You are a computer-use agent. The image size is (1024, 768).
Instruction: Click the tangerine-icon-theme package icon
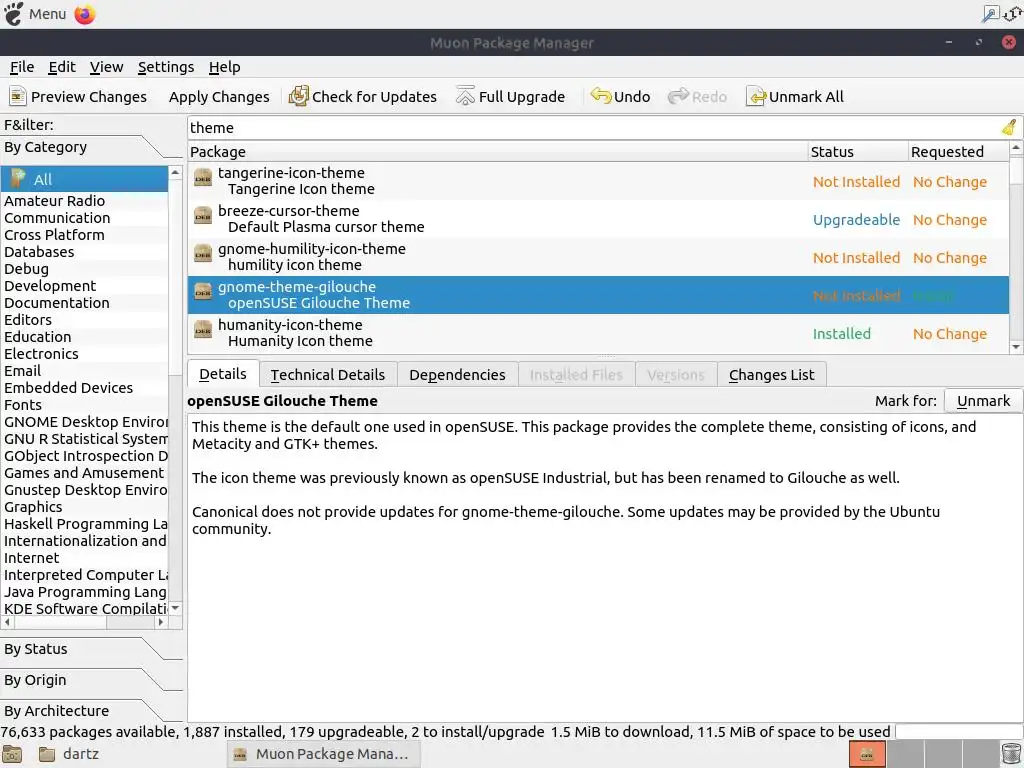tap(203, 178)
